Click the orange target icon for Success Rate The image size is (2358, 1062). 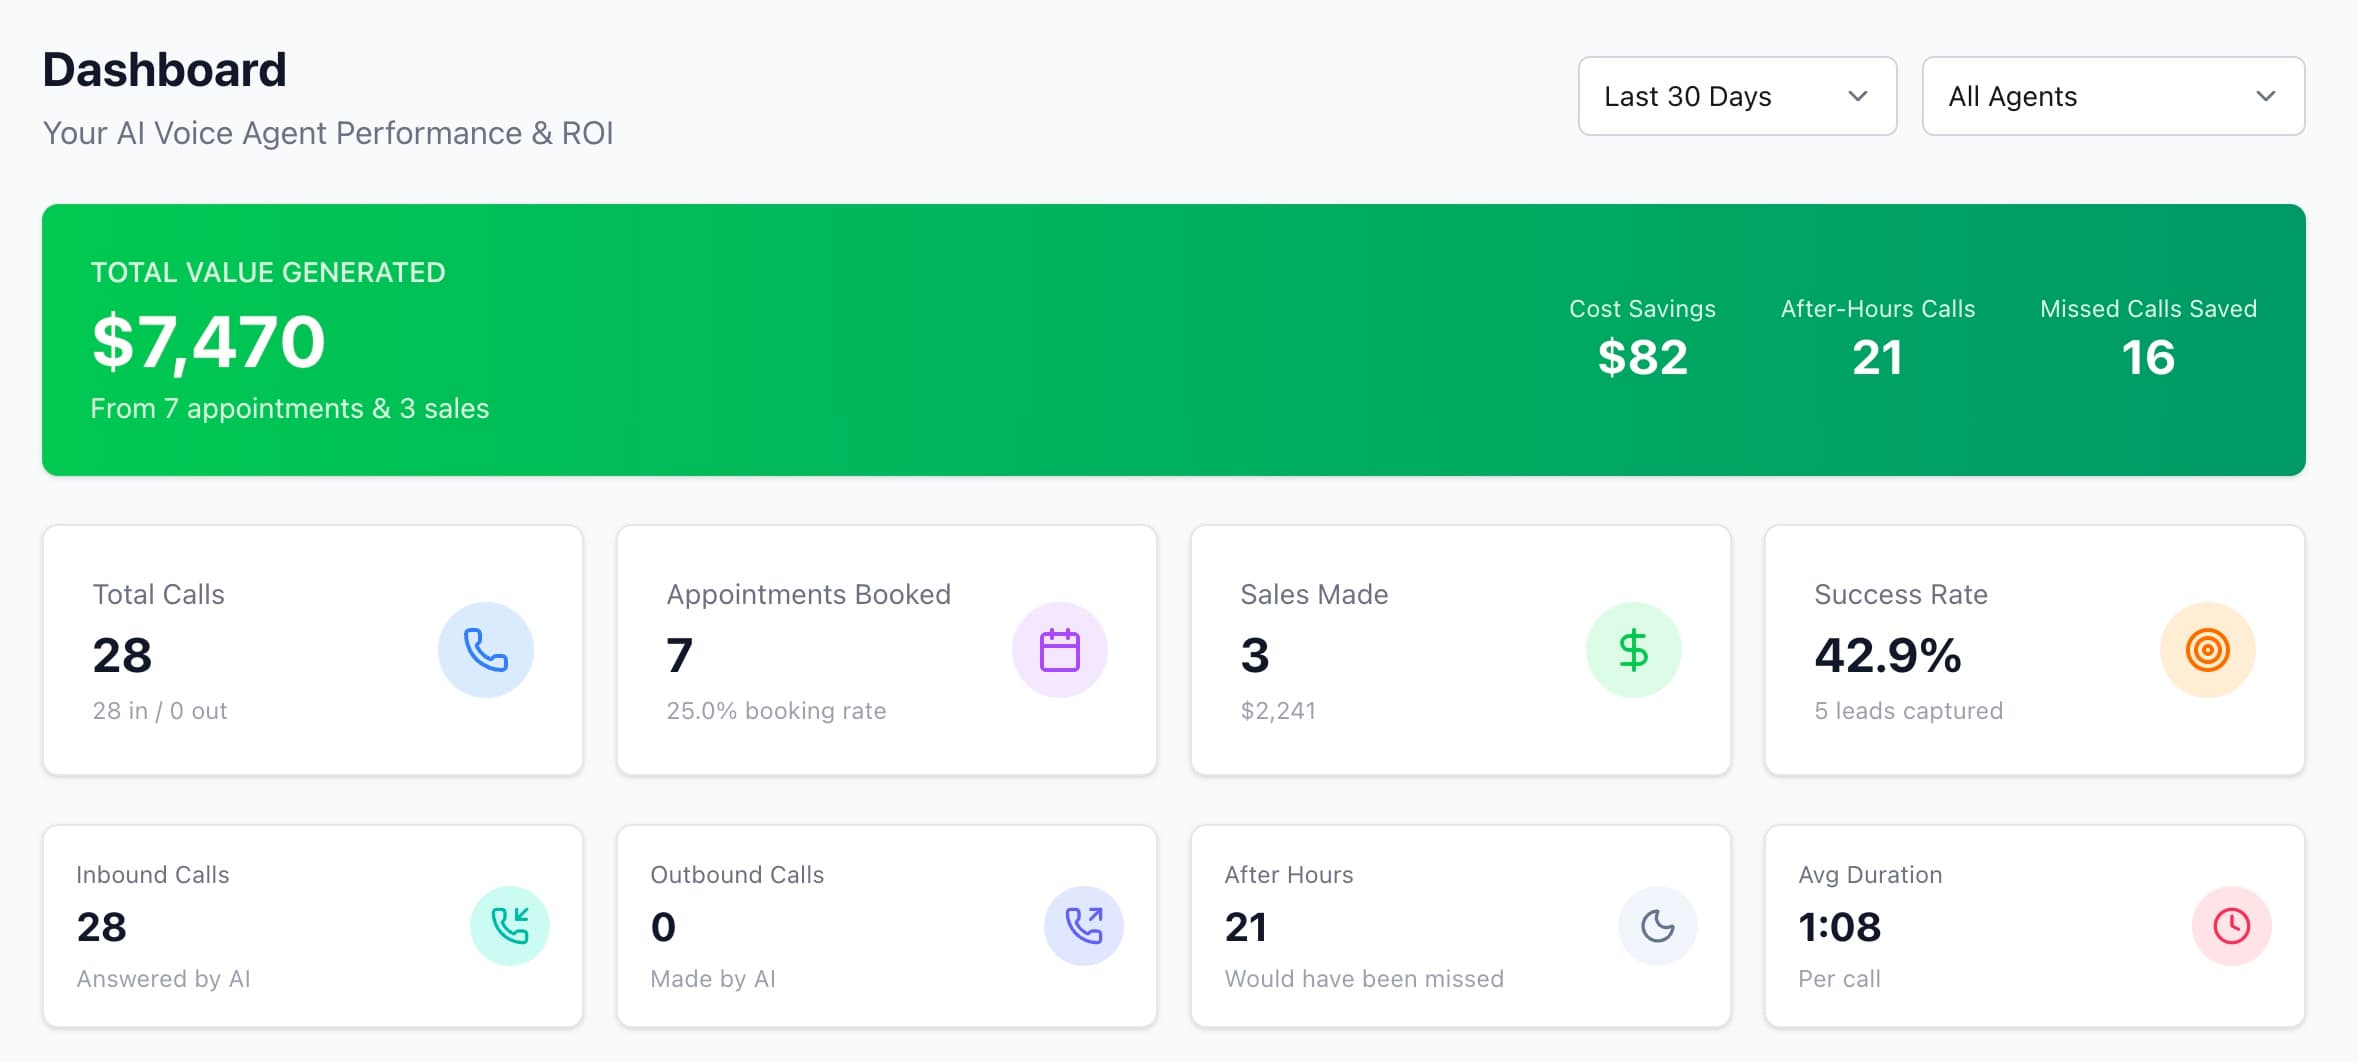(2207, 649)
